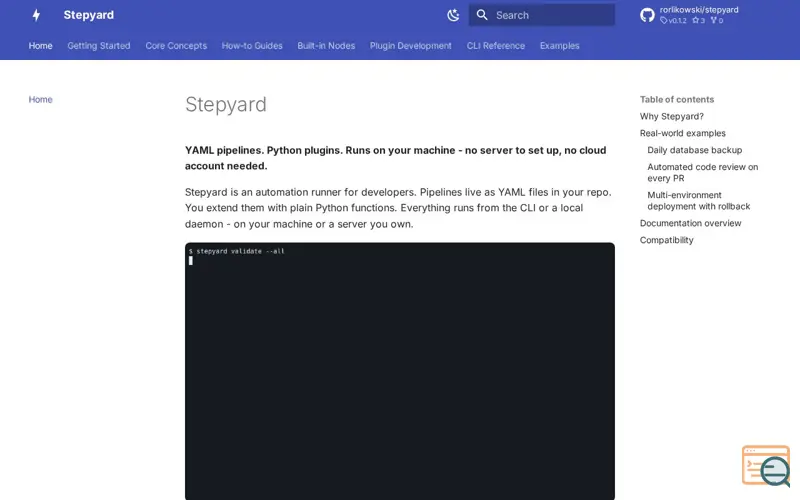Image resolution: width=800 pixels, height=500 pixels.
Task: Click the Home link in left sidebar
Action: [x=40, y=99]
